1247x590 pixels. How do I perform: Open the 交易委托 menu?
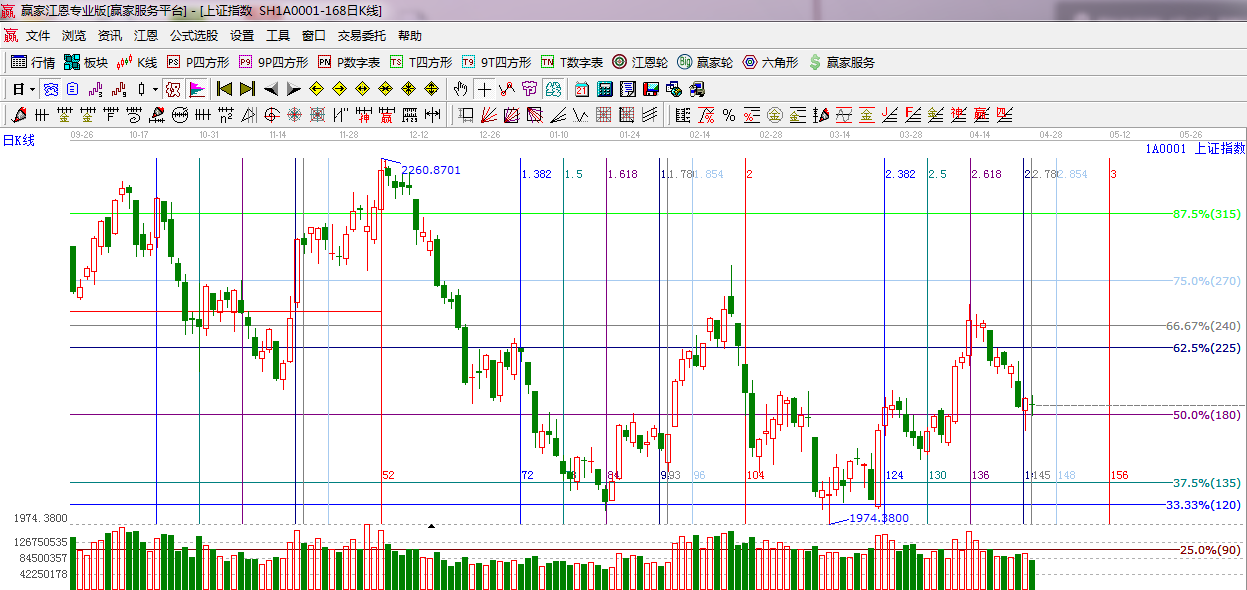[x=361, y=35]
